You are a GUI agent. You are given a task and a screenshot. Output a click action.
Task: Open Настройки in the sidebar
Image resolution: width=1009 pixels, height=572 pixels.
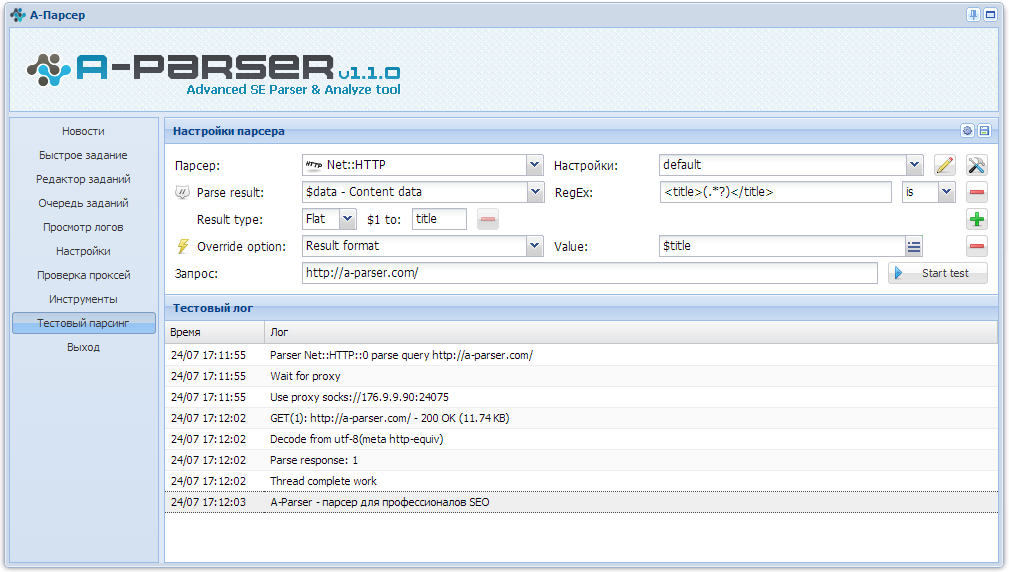click(x=83, y=251)
